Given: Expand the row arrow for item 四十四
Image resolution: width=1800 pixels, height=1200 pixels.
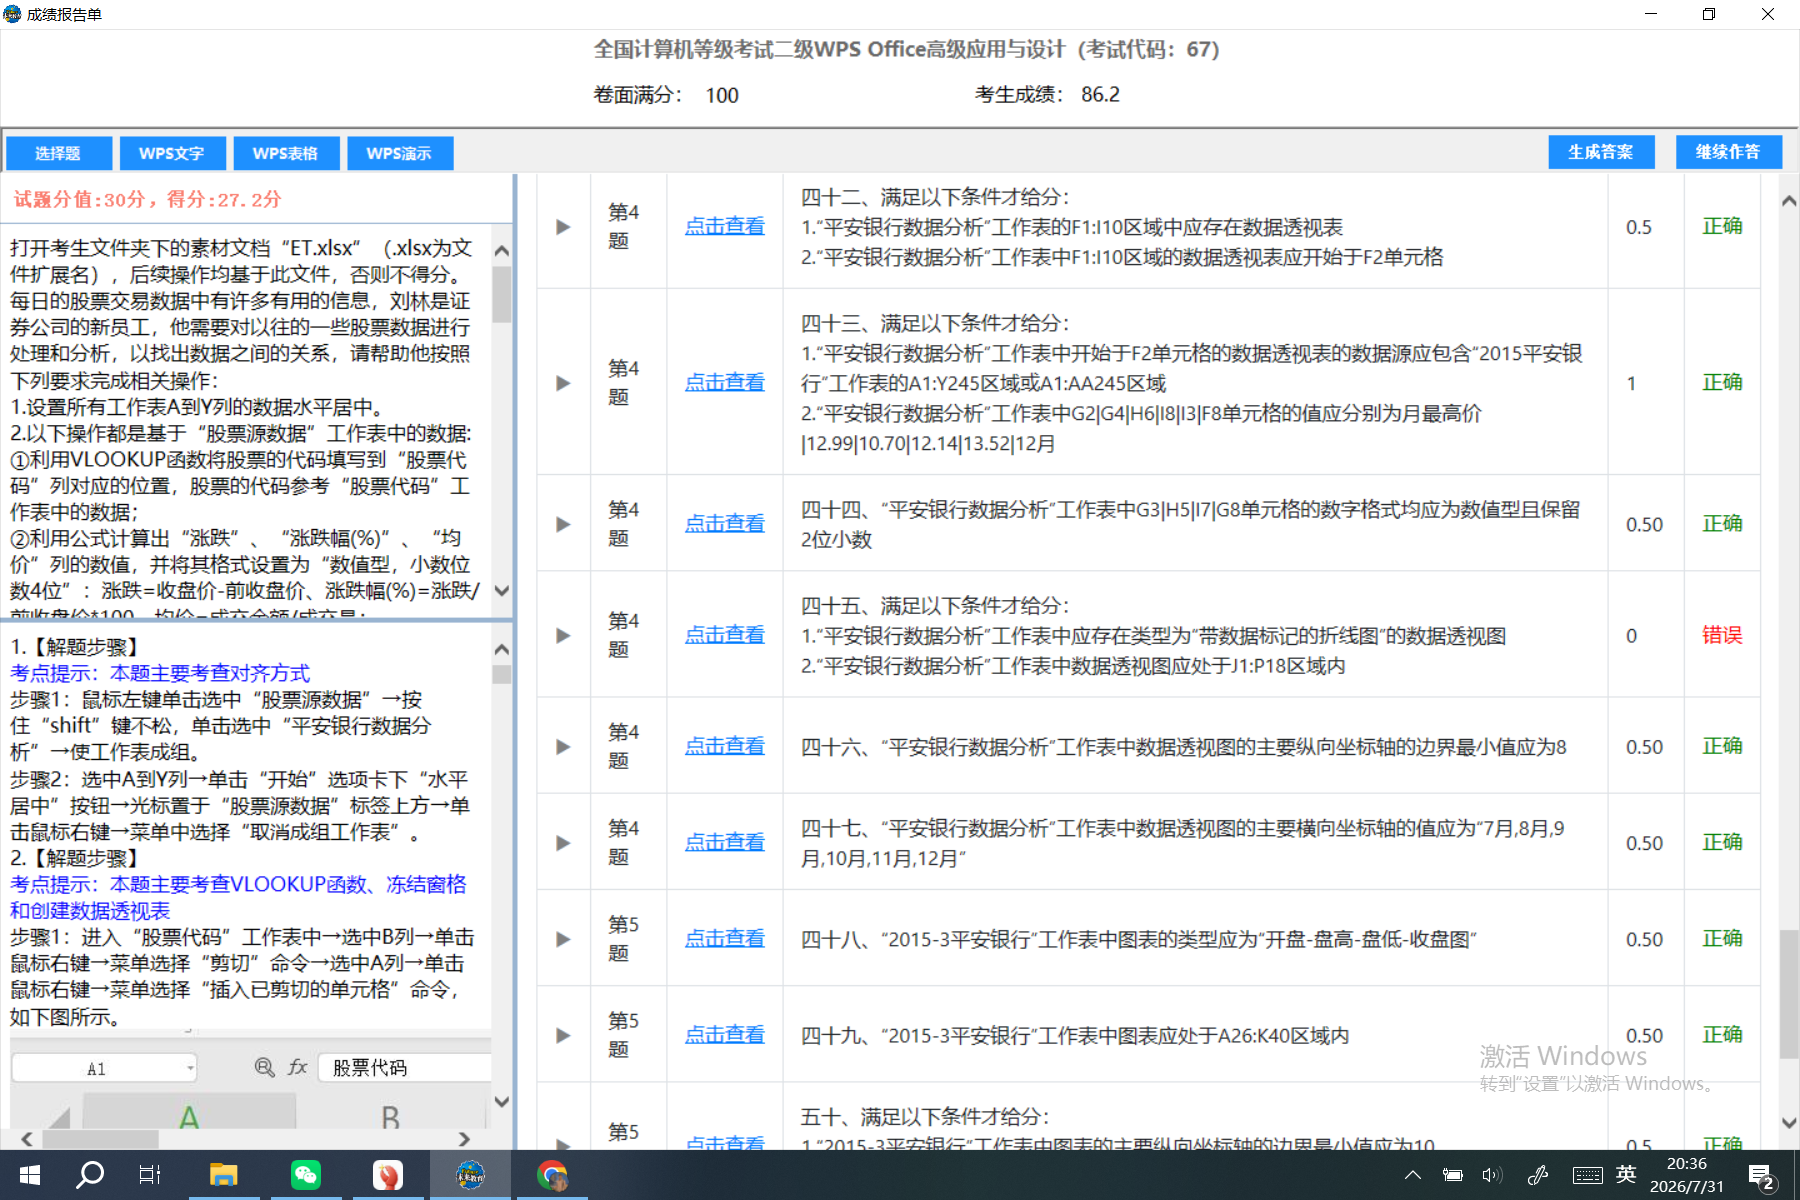Looking at the screenshot, I should tap(563, 524).
